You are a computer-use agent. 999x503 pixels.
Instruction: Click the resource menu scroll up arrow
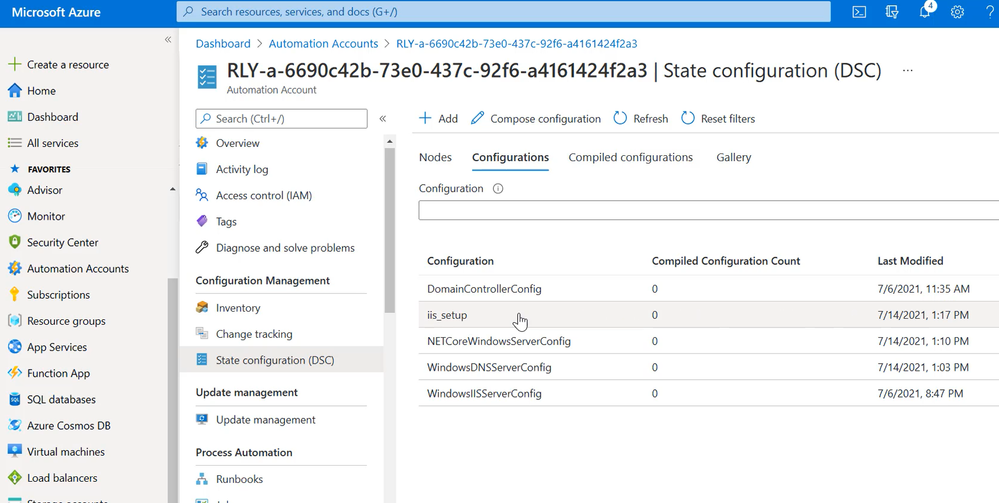[x=390, y=141]
